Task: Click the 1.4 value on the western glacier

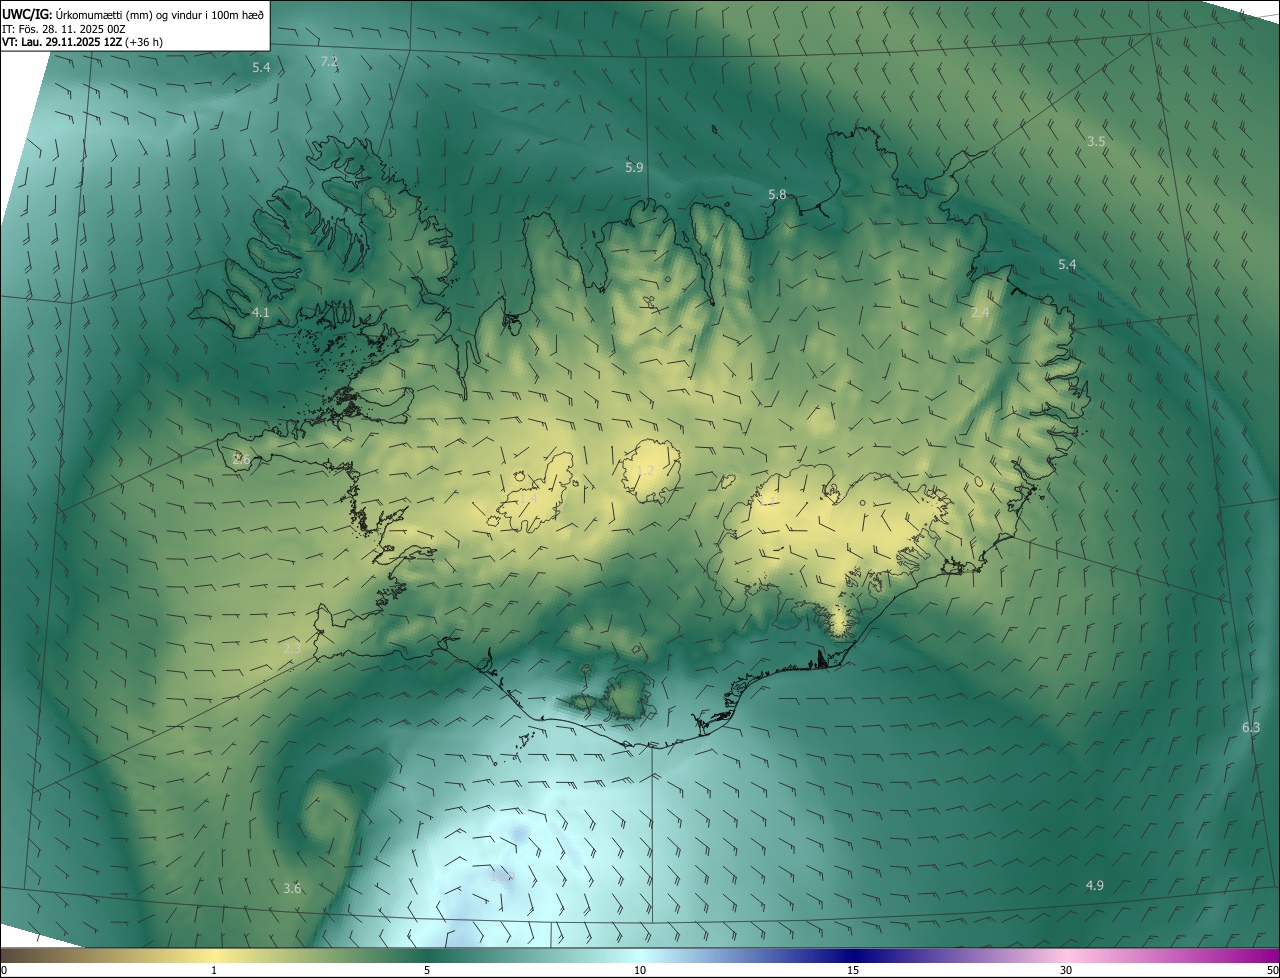Action: (x=528, y=497)
